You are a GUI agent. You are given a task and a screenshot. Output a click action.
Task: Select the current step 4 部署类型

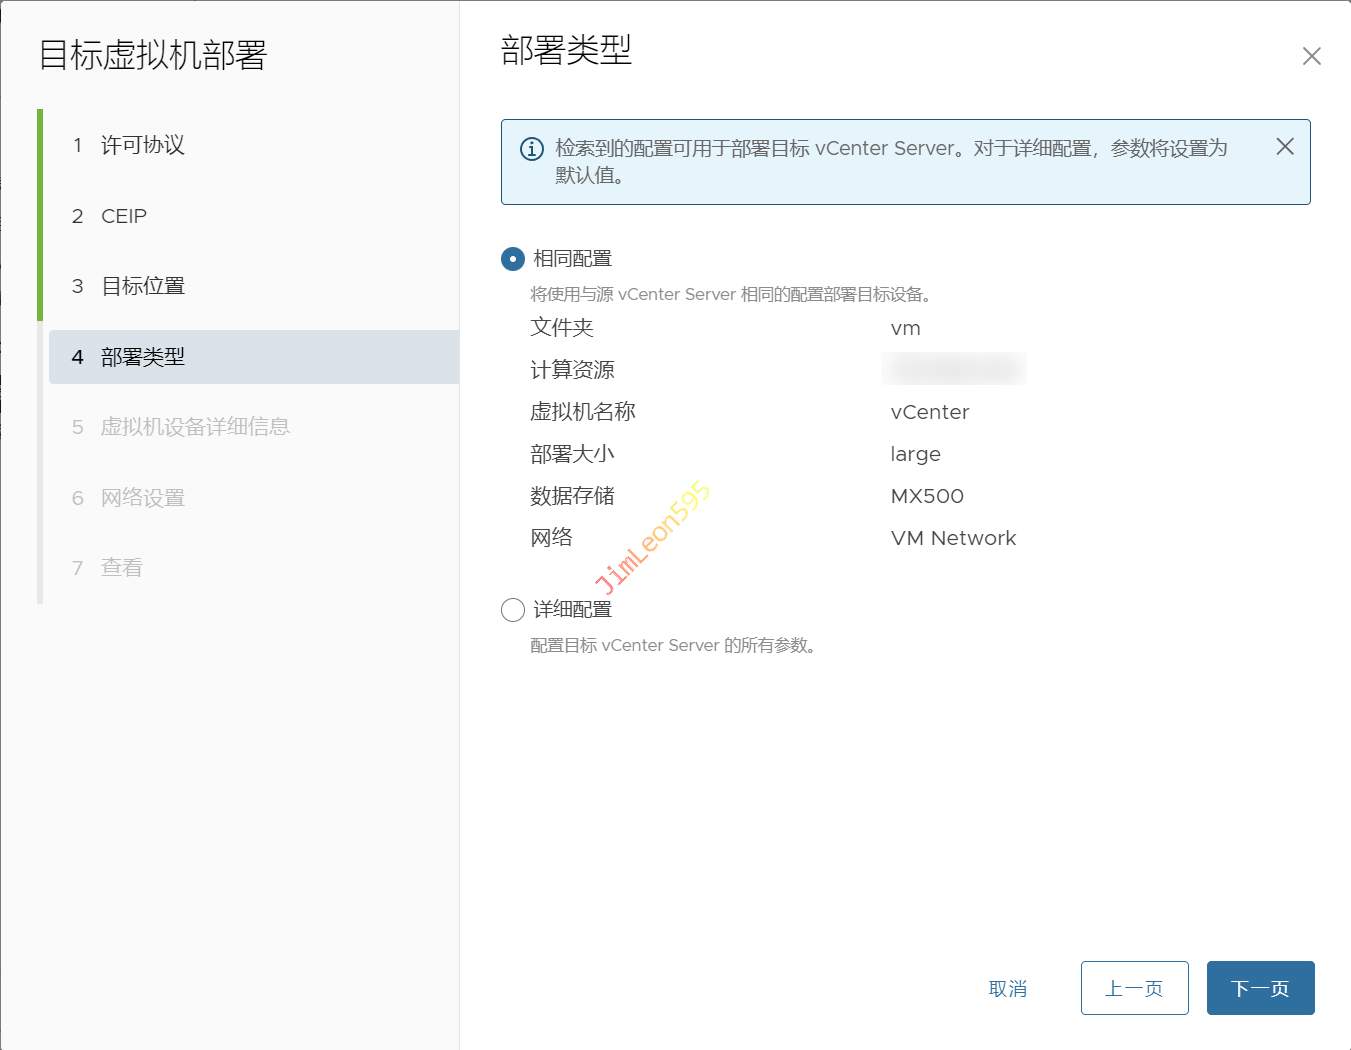pyautogui.click(x=142, y=357)
